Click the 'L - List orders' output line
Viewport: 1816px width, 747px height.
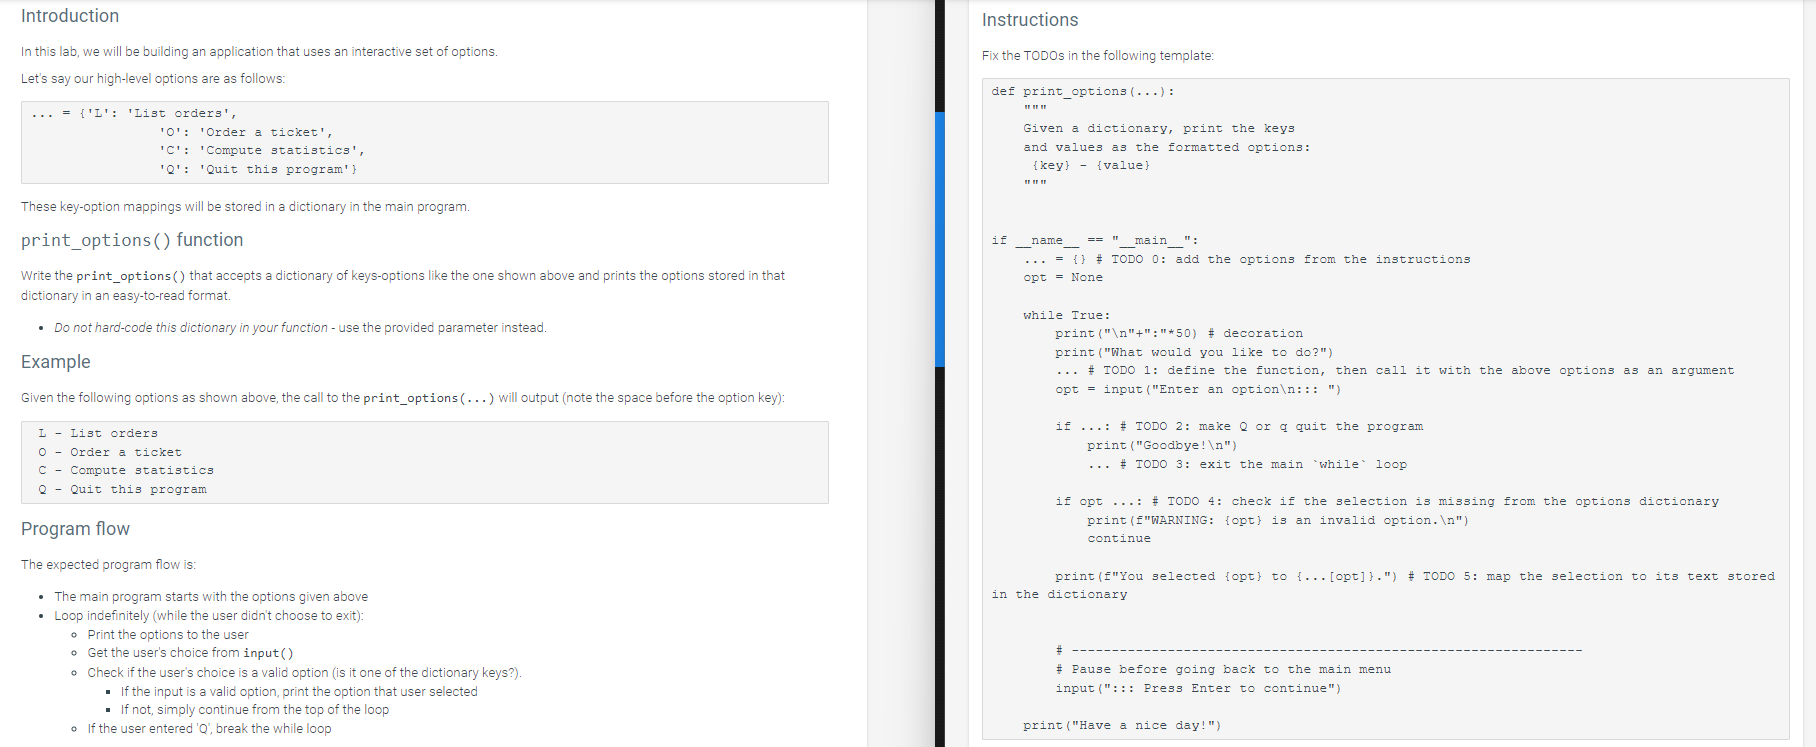coord(98,433)
